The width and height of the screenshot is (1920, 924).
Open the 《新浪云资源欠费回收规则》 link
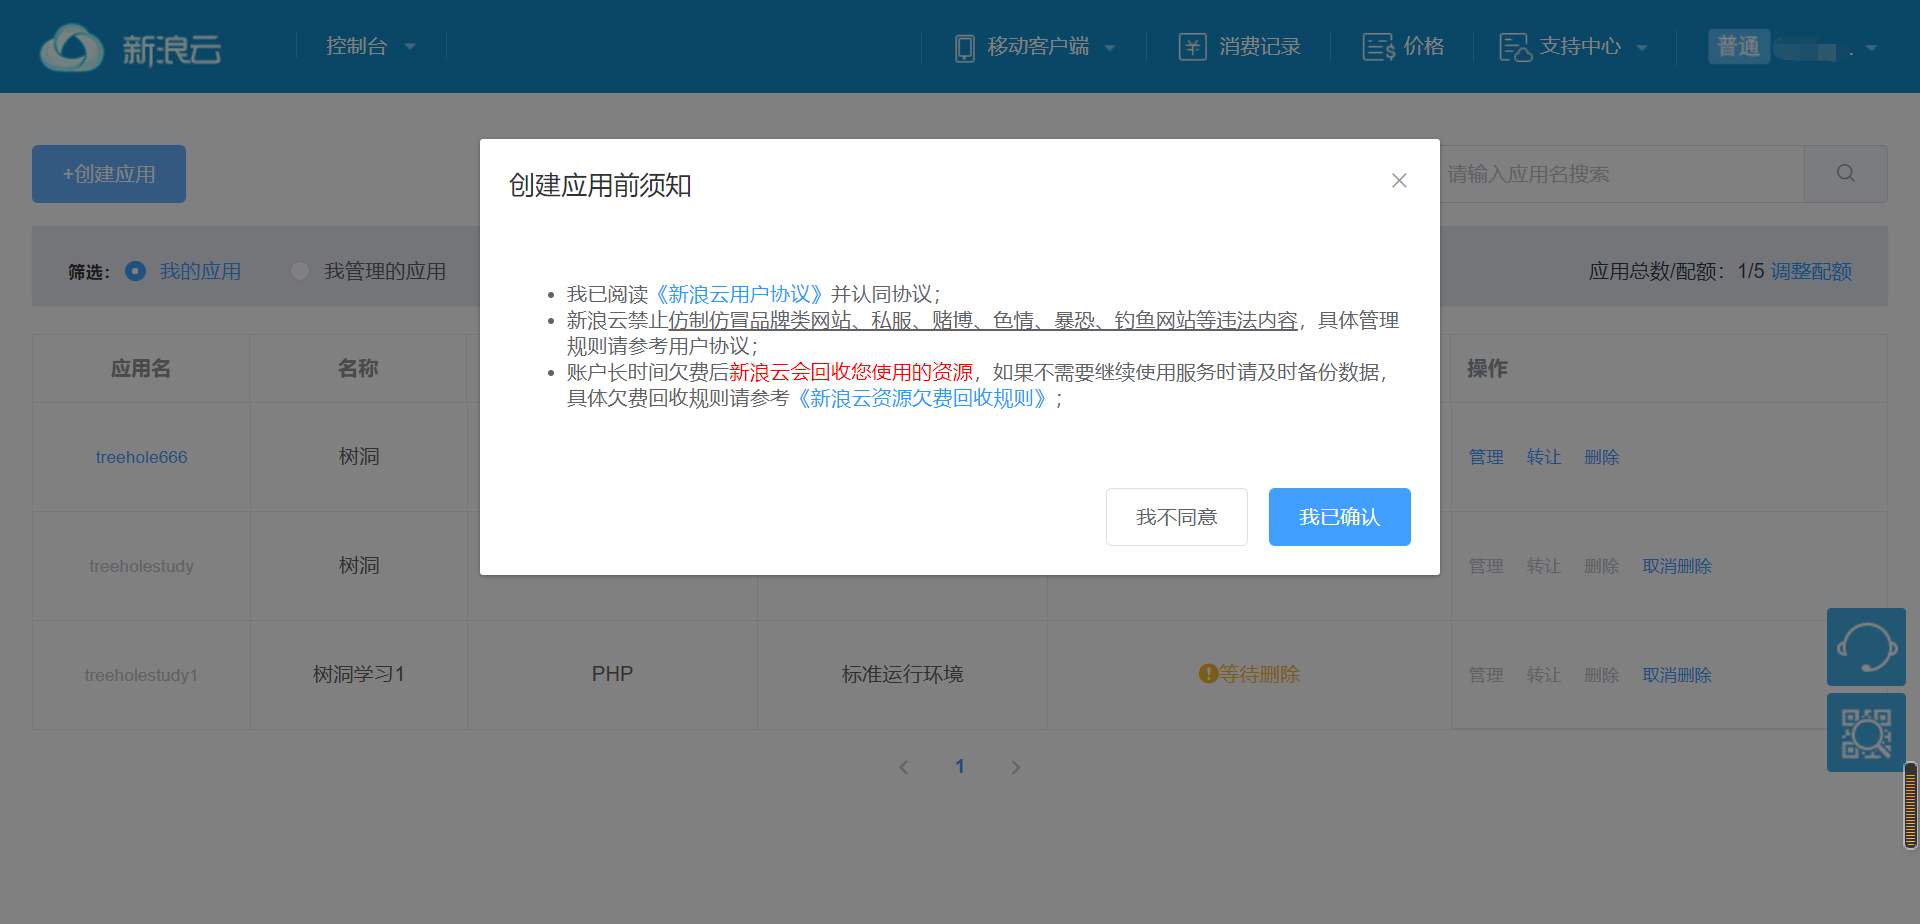pos(921,398)
